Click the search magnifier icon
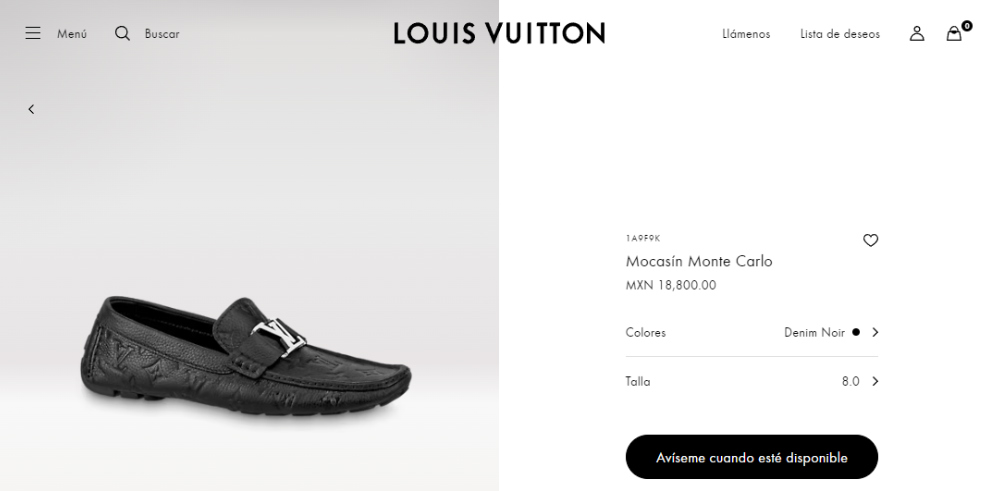Screen dimensions: 1000x491 [x=122, y=33]
